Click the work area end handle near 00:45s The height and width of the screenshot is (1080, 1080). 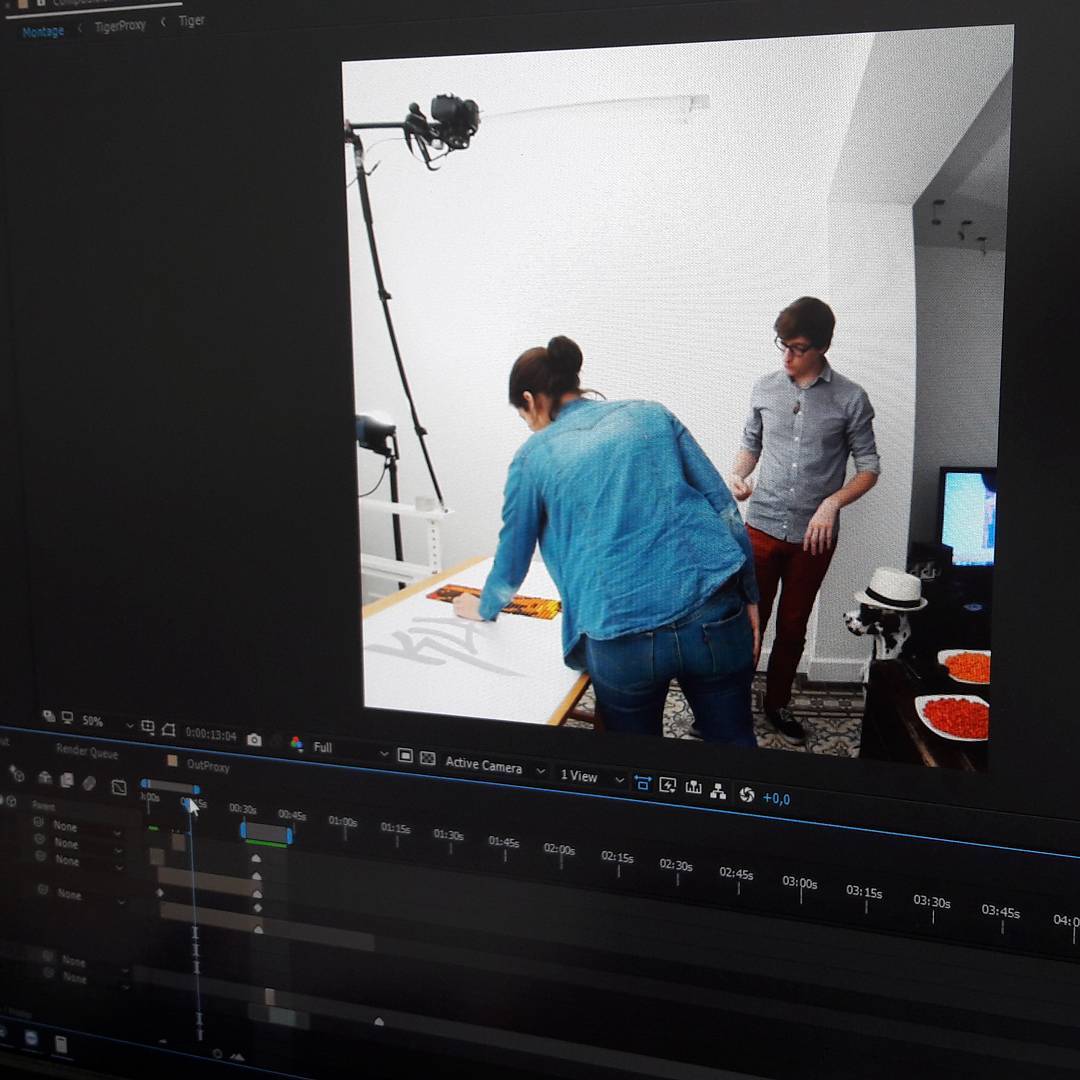[289, 836]
